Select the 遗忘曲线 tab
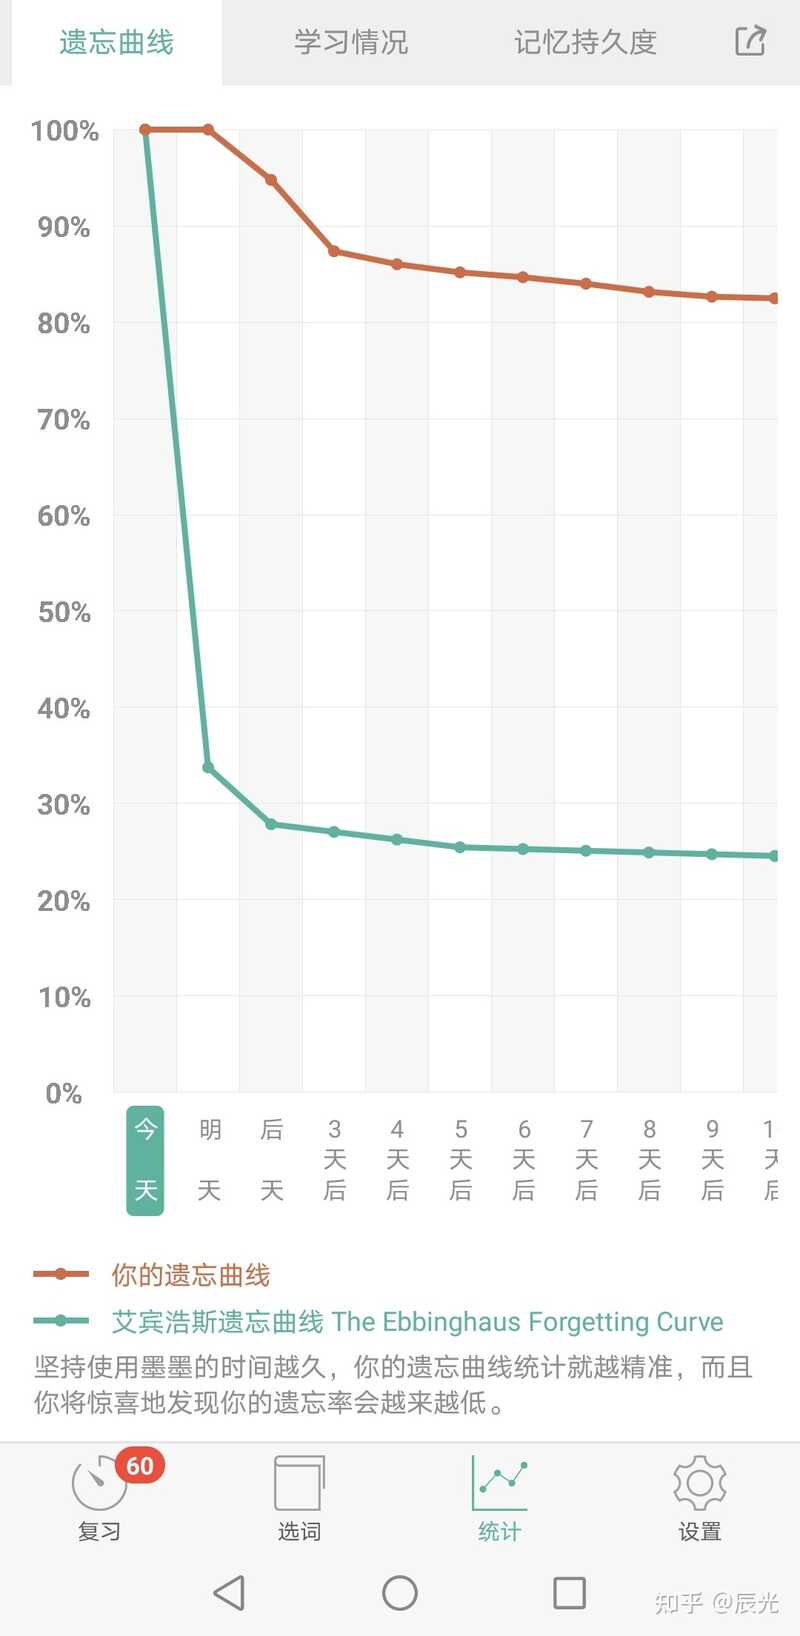Viewport: 800px width, 1636px height. tap(116, 42)
